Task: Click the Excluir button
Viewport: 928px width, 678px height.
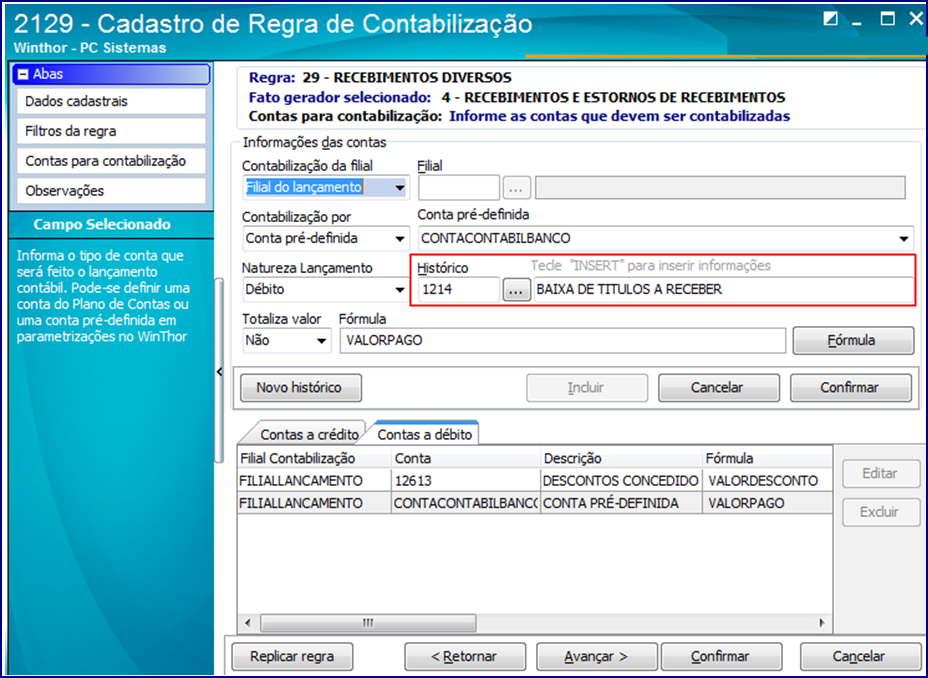Action: (x=881, y=512)
